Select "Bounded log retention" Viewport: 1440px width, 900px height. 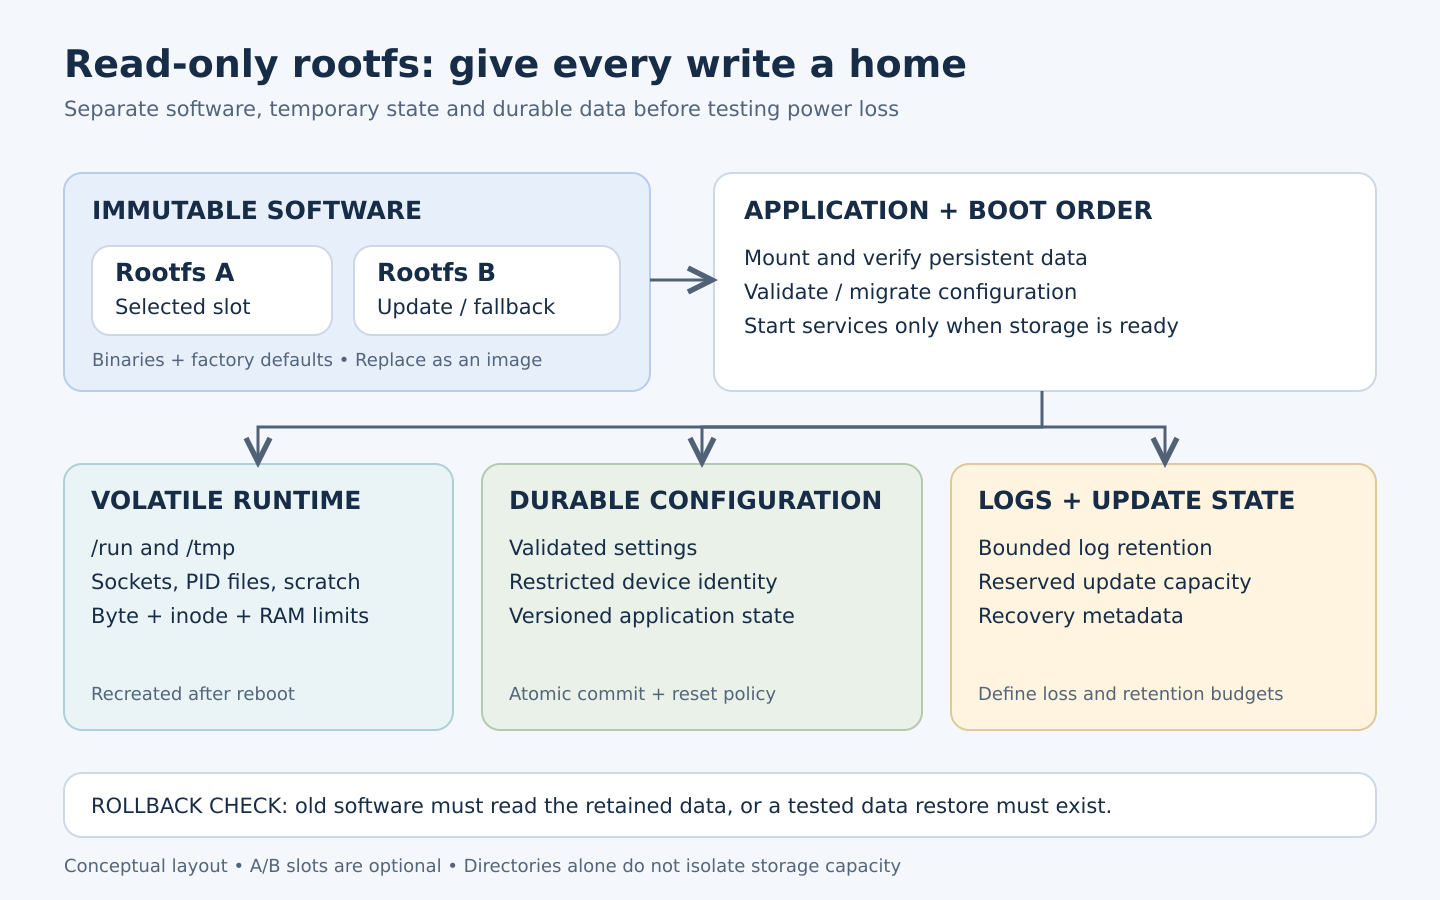point(1095,548)
